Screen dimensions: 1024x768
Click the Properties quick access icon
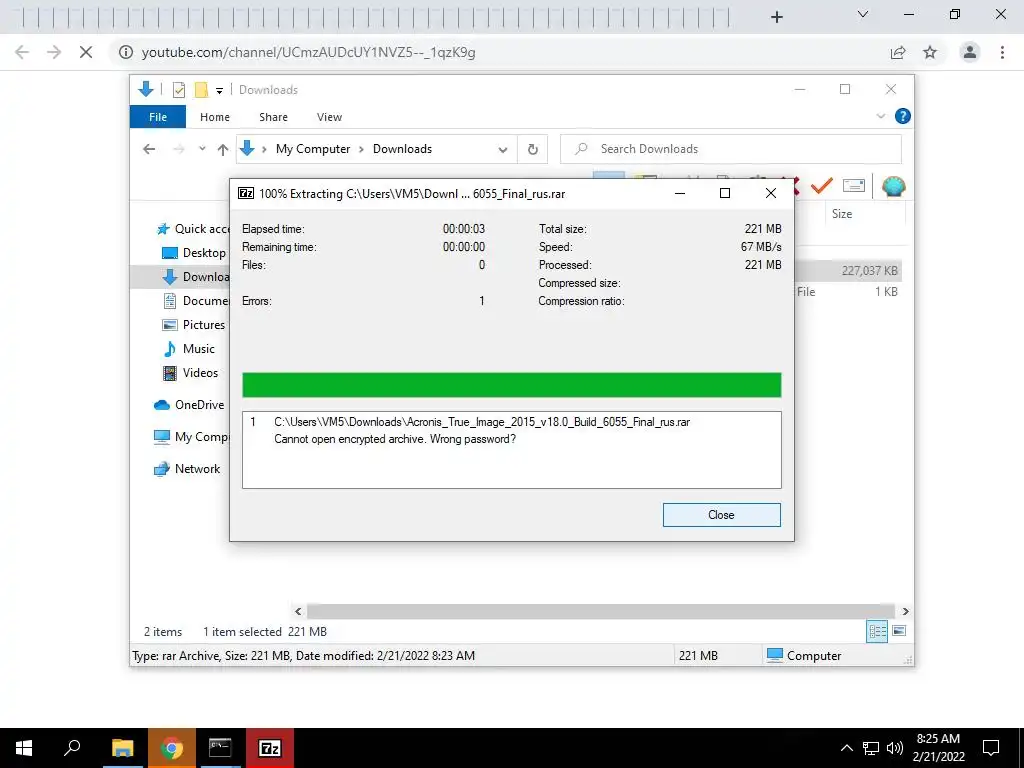point(178,89)
